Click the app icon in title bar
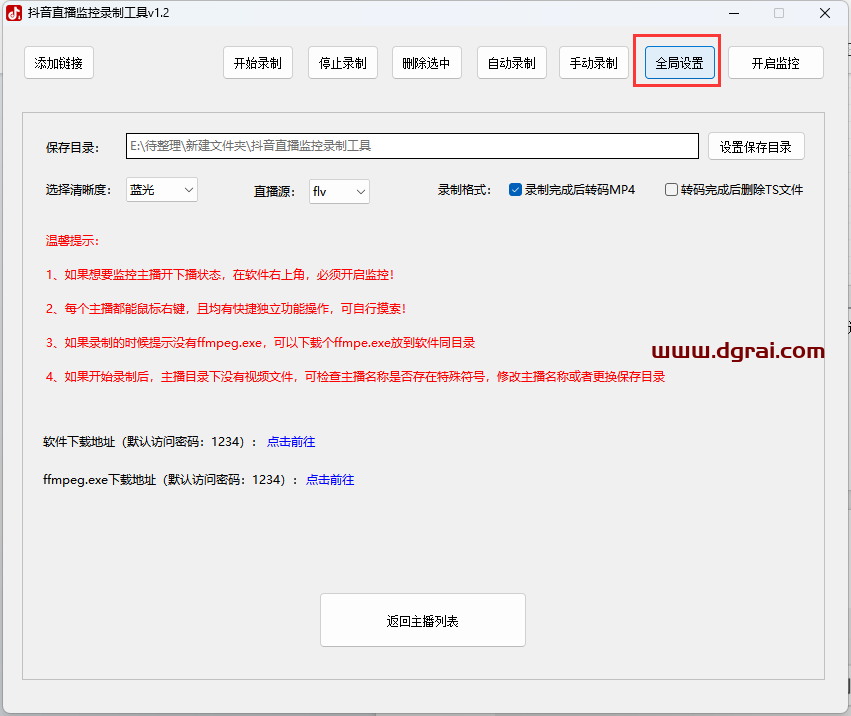The height and width of the screenshot is (716, 851). [14, 13]
